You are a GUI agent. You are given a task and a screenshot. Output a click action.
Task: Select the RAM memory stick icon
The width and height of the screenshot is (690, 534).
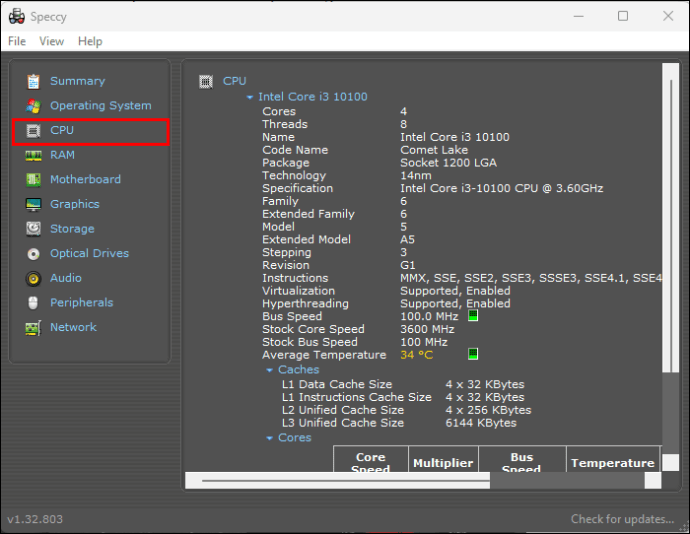pos(33,155)
